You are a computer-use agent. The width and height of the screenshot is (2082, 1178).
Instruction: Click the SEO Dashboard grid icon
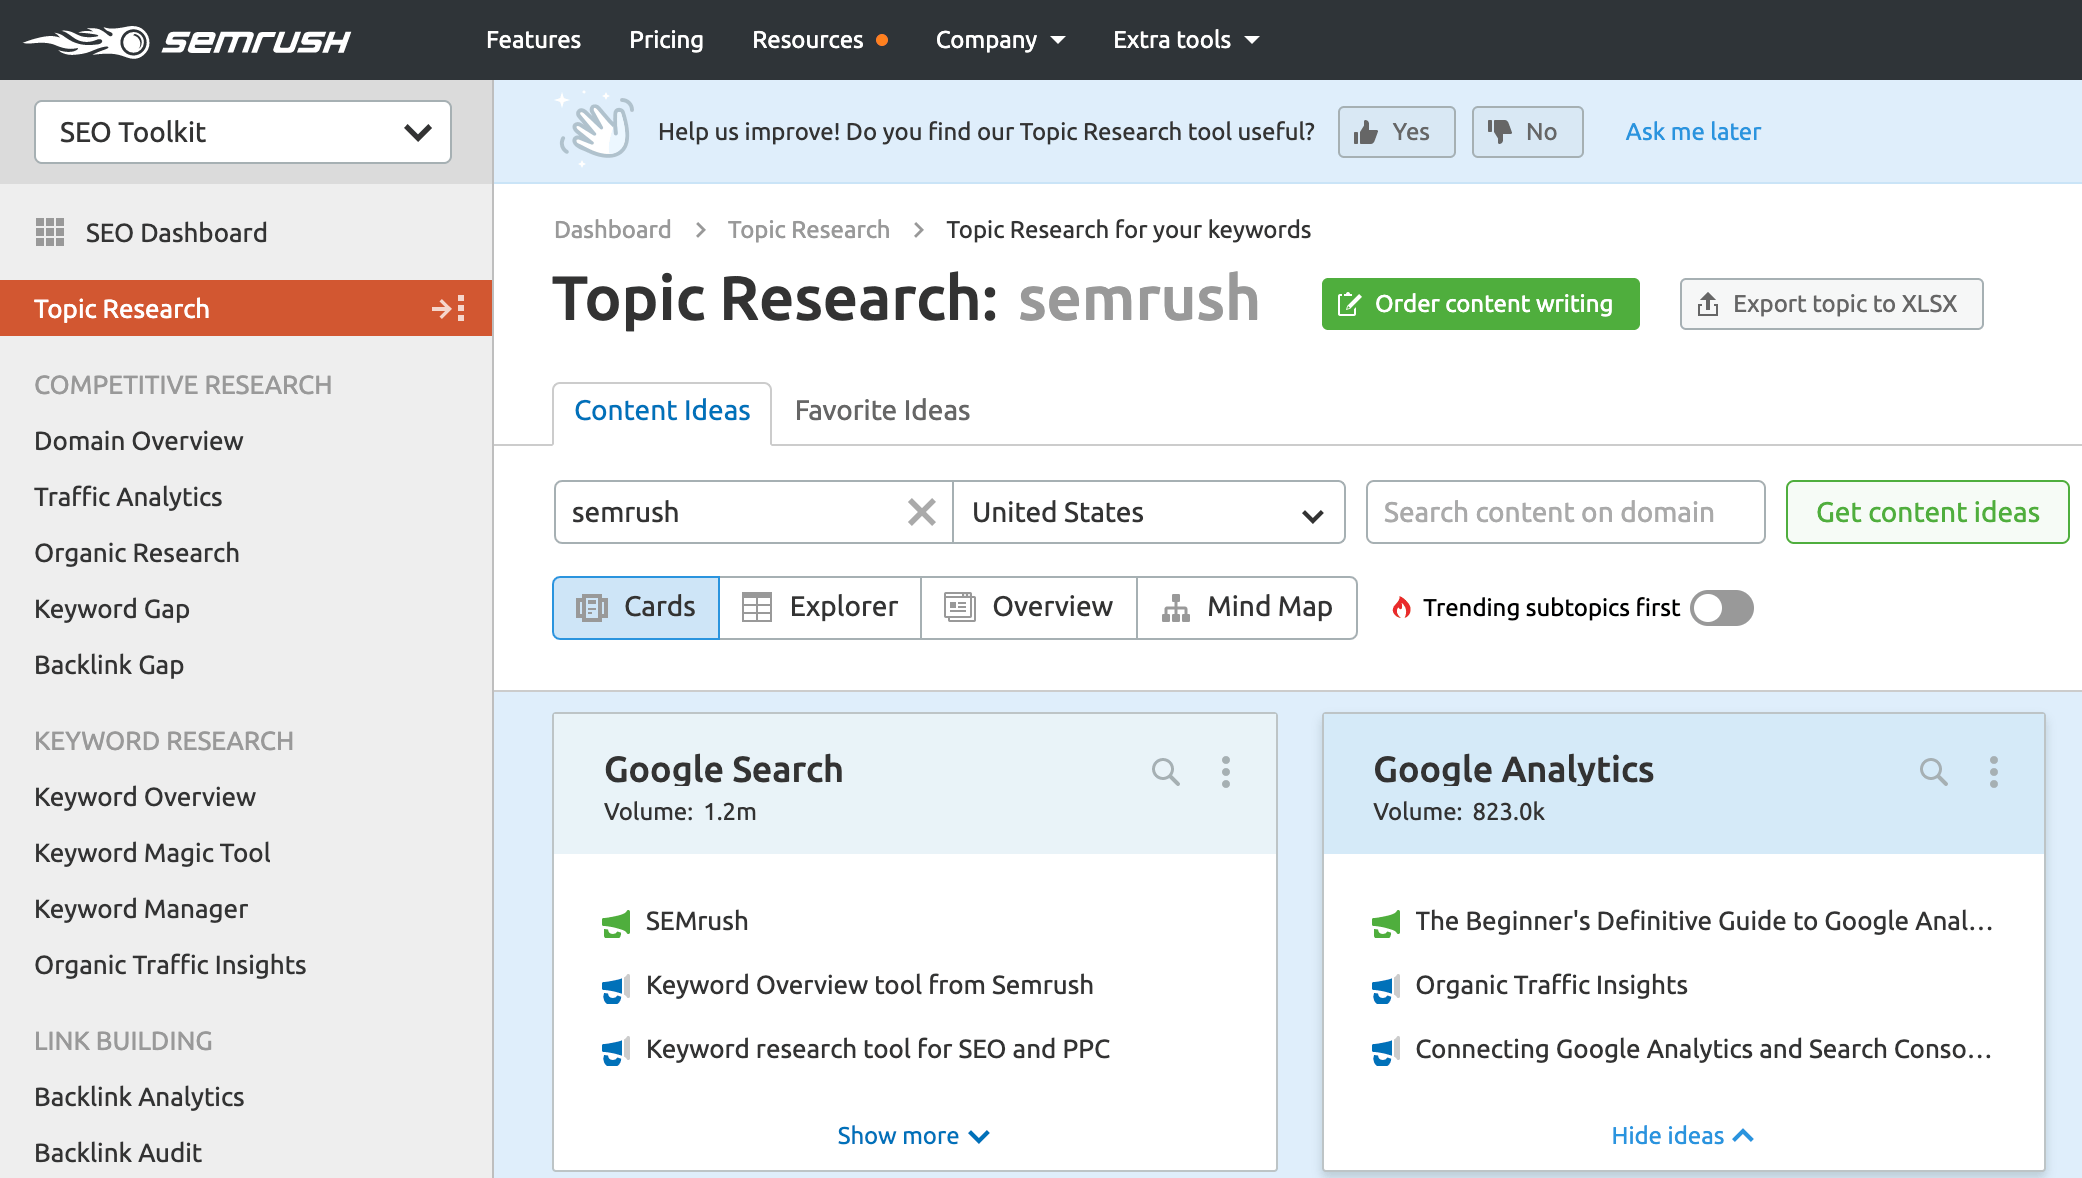[x=50, y=232]
